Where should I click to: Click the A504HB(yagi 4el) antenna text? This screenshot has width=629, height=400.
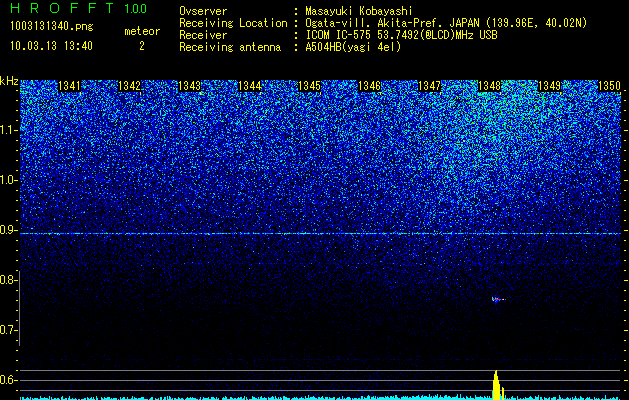coord(353,47)
